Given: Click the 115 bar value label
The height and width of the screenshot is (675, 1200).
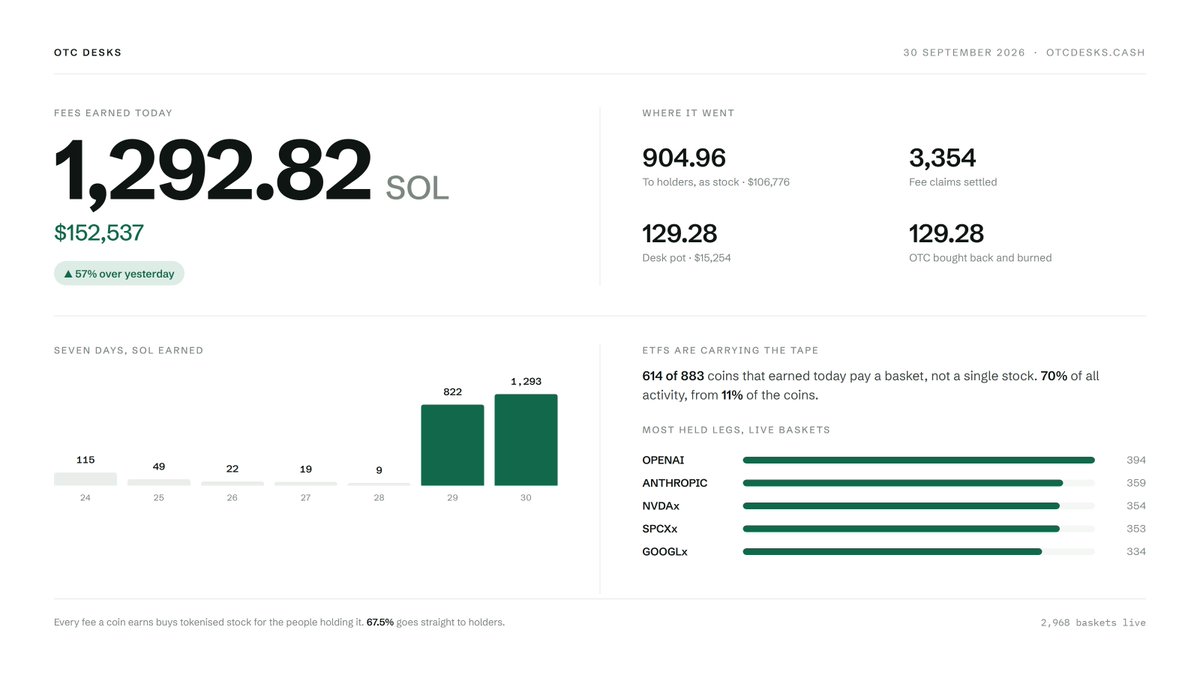Looking at the screenshot, I should click(x=85, y=460).
